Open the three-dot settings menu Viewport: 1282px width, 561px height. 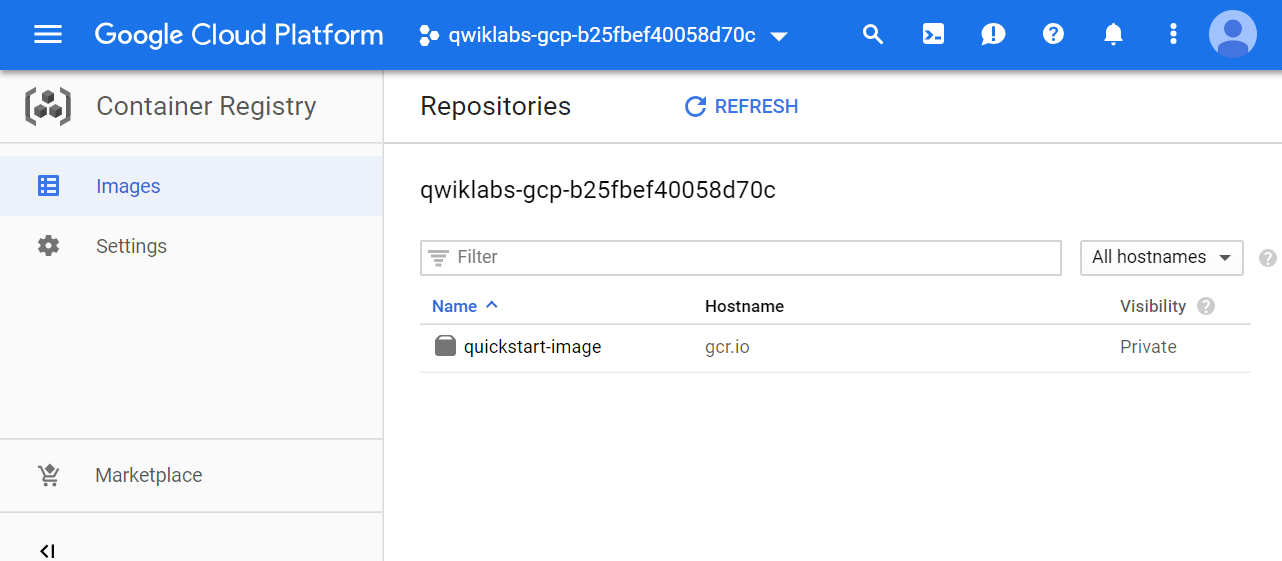(1173, 35)
